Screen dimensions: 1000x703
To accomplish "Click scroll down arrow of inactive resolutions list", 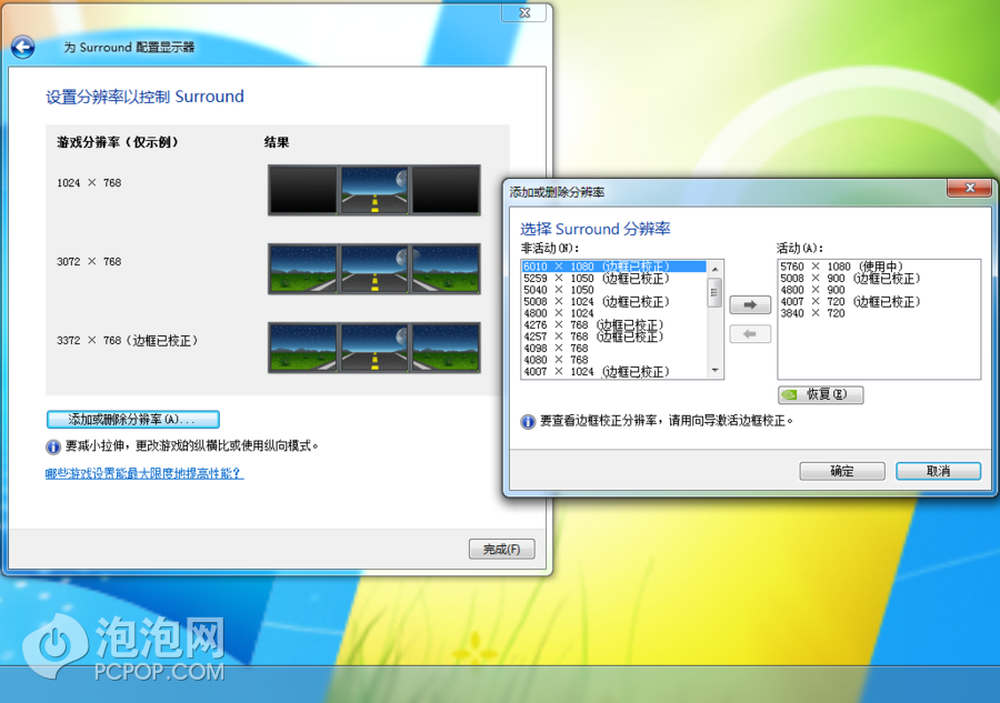I will (715, 371).
